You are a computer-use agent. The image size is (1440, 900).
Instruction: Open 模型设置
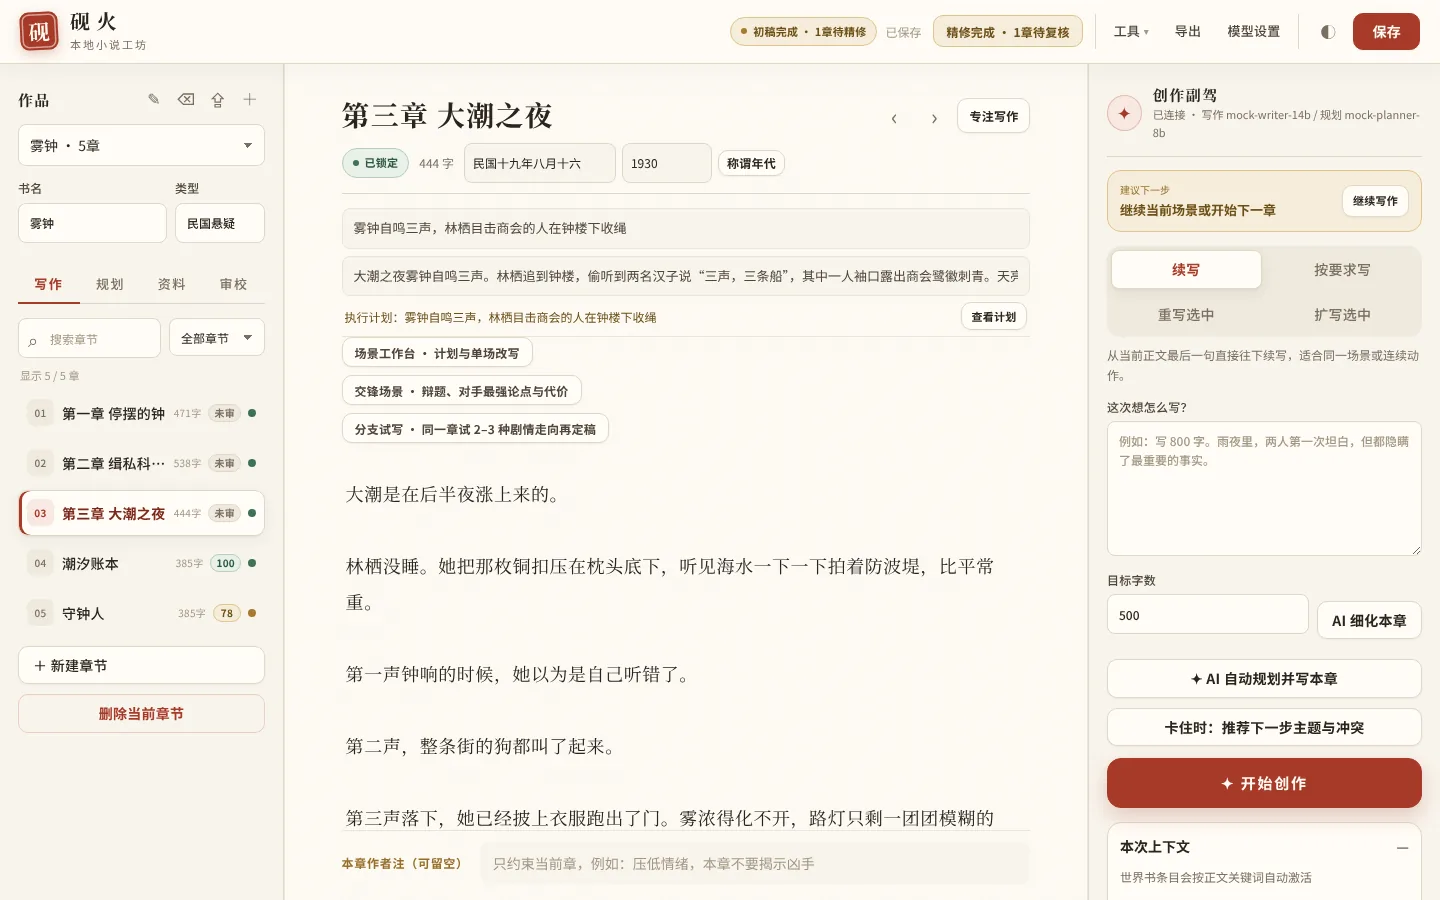(1254, 32)
